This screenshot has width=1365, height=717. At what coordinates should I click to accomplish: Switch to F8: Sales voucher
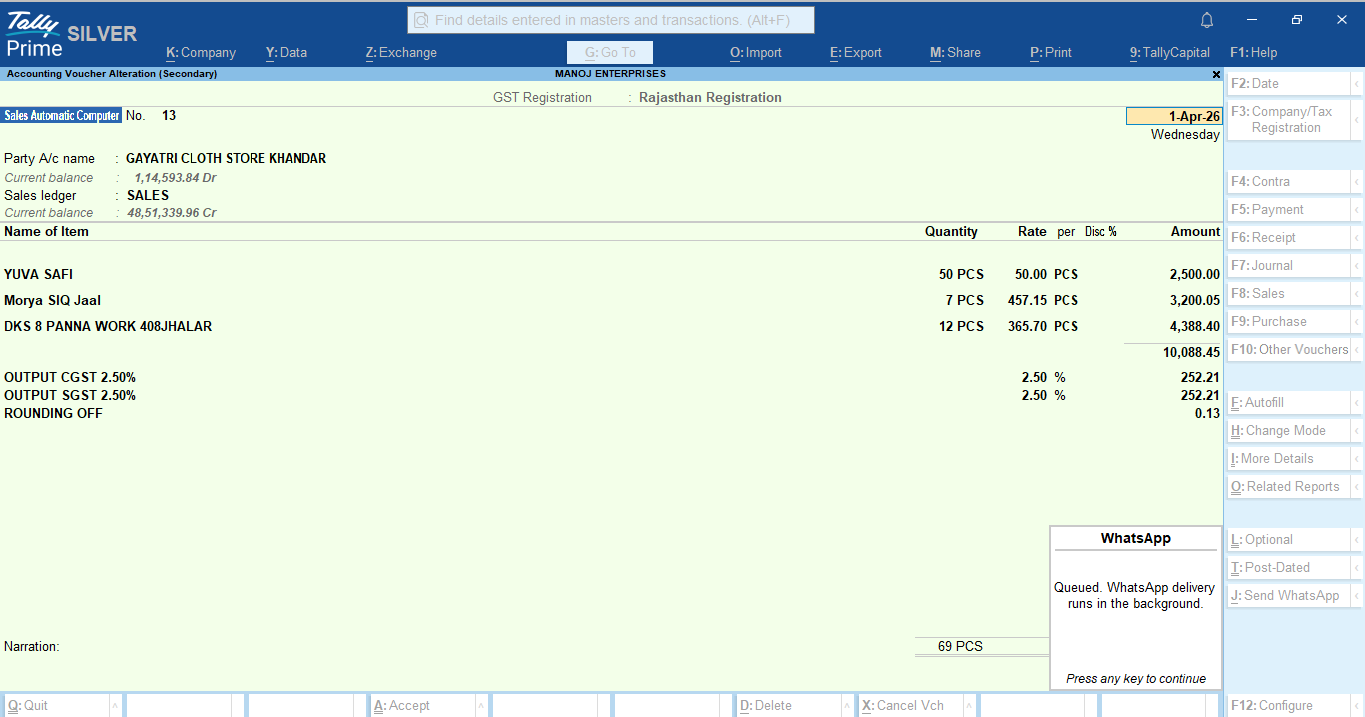point(1288,294)
